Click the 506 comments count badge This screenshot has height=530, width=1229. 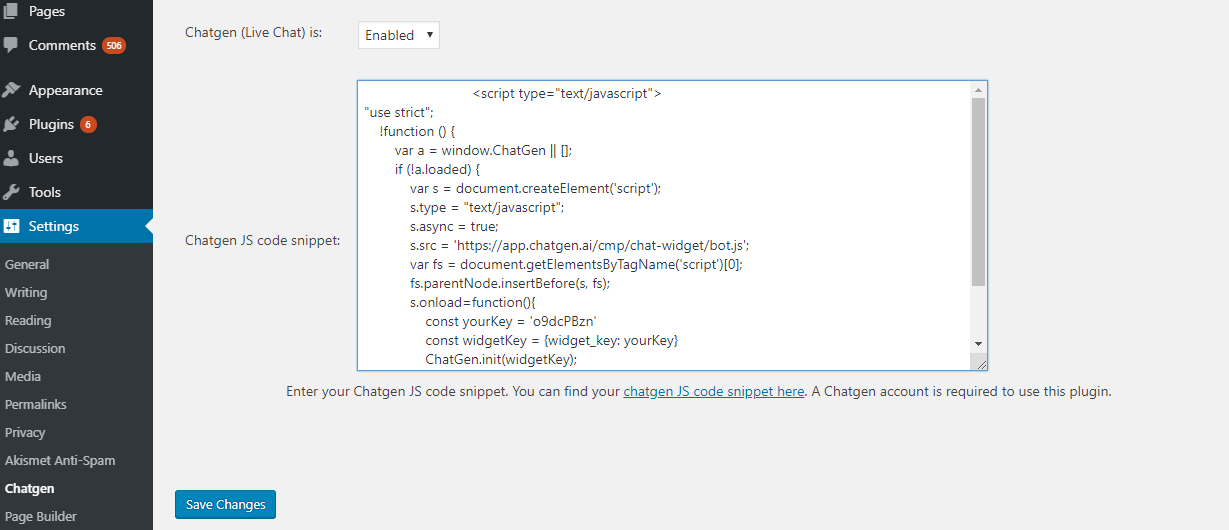click(113, 45)
